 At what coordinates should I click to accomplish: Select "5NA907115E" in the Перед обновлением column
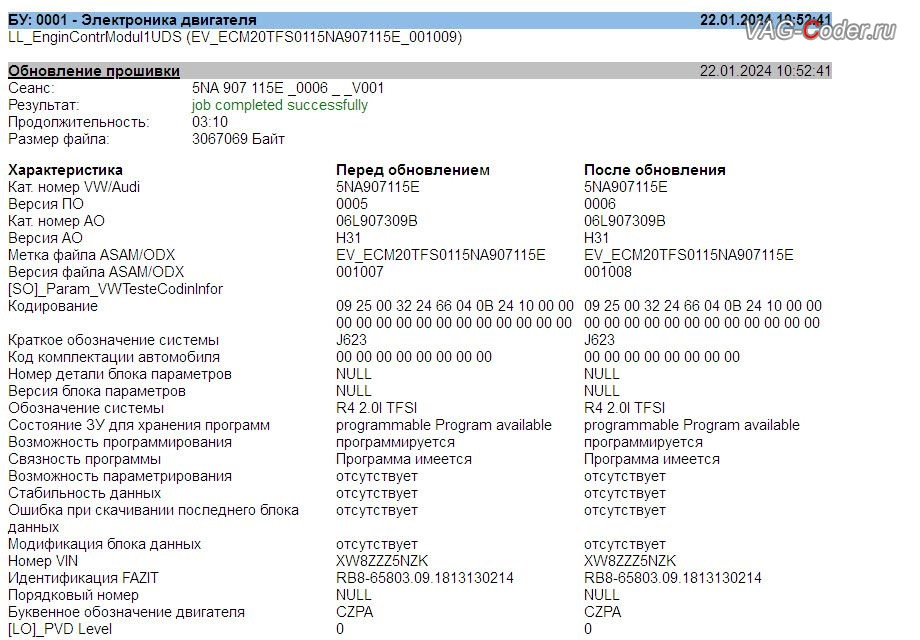pos(377,187)
